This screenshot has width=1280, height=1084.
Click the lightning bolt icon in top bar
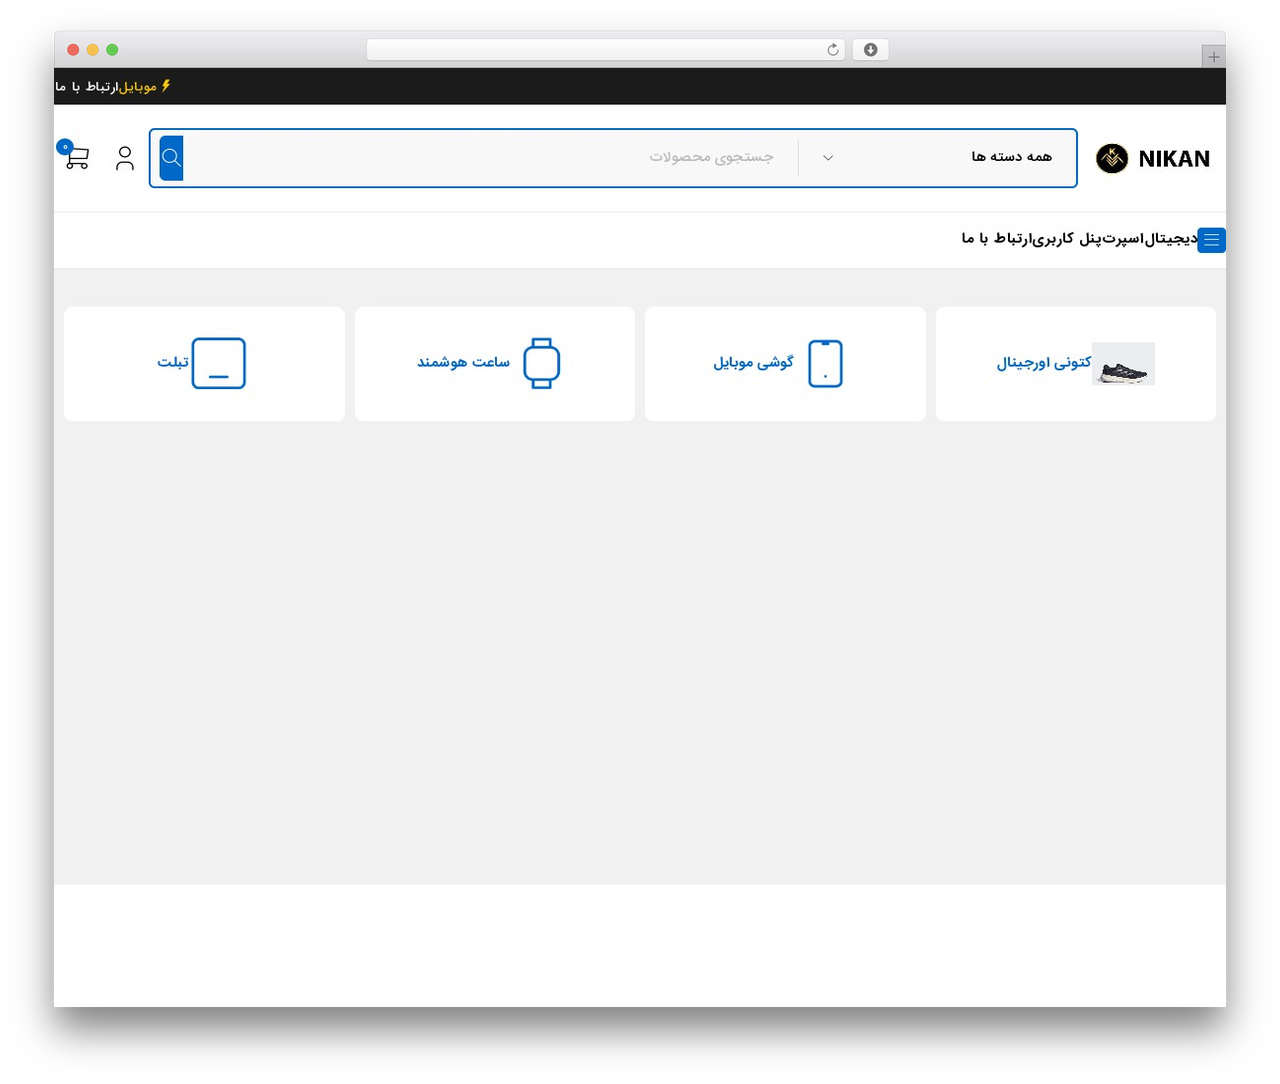[x=166, y=86]
